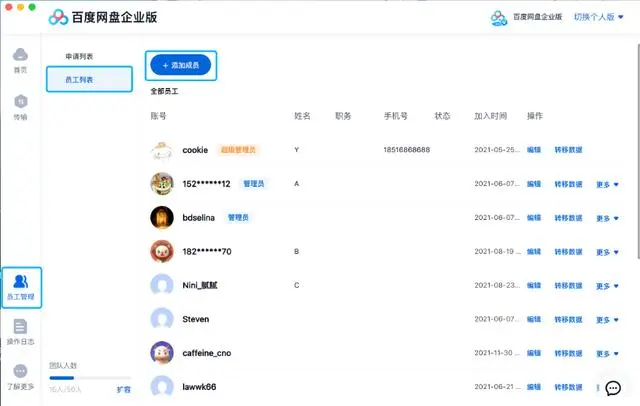Click the 管理员 badge beside bdselina
Image resolution: width=640 pixels, height=406 pixels.
(x=238, y=217)
